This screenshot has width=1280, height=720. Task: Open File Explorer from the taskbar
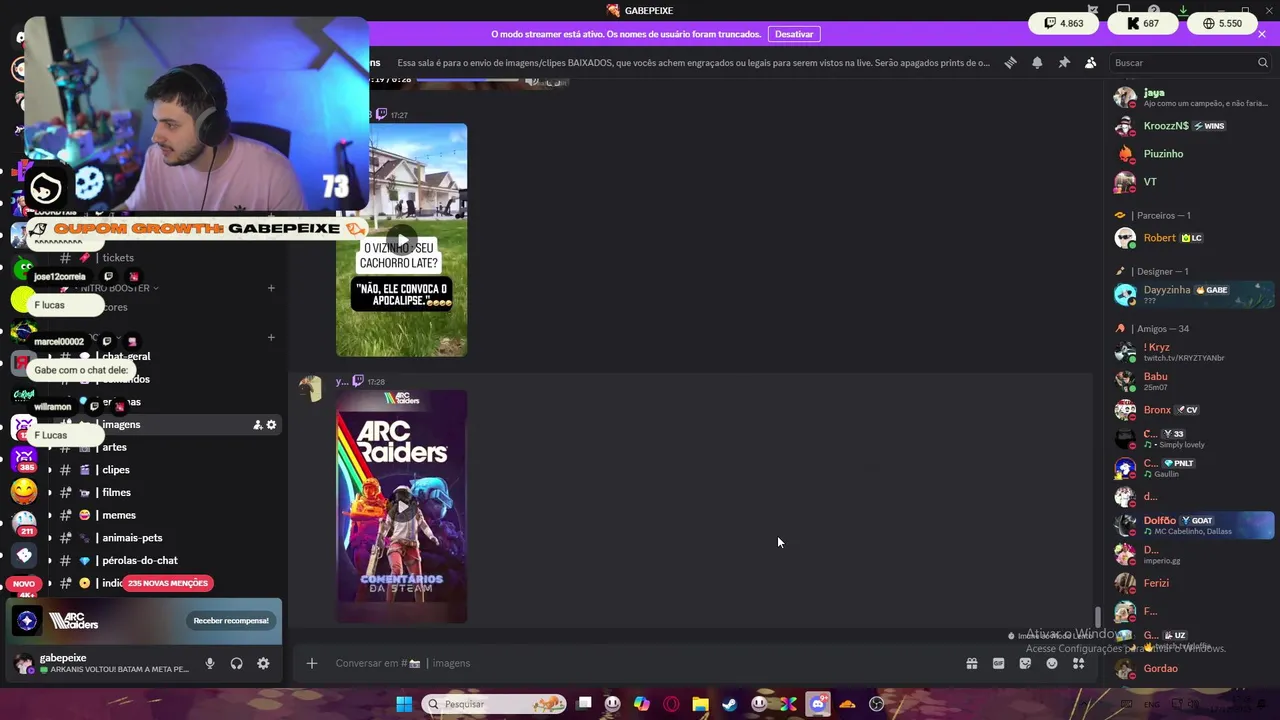(701, 704)
